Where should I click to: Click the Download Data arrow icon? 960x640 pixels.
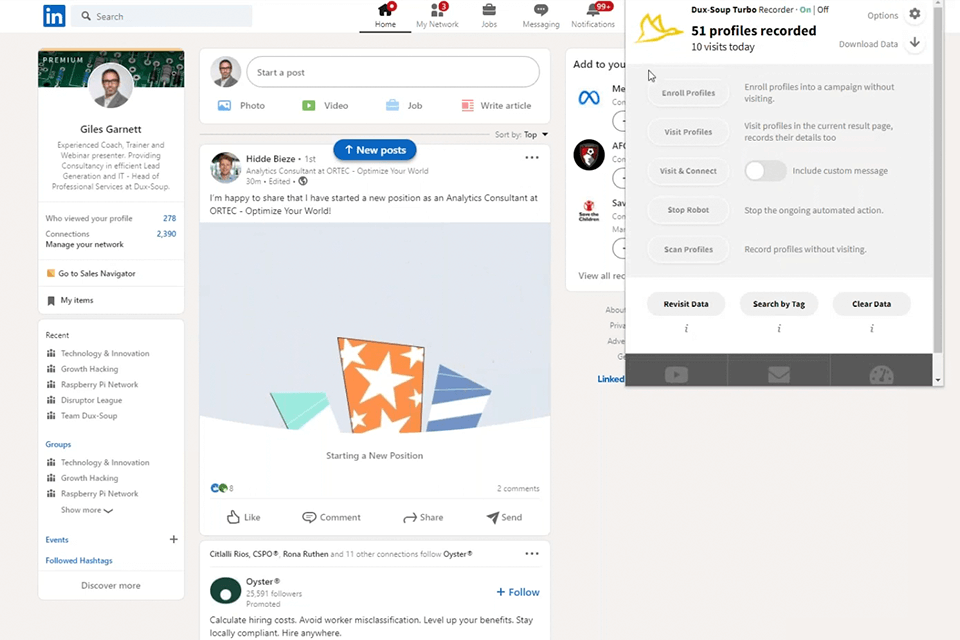[x=914, y=43]
